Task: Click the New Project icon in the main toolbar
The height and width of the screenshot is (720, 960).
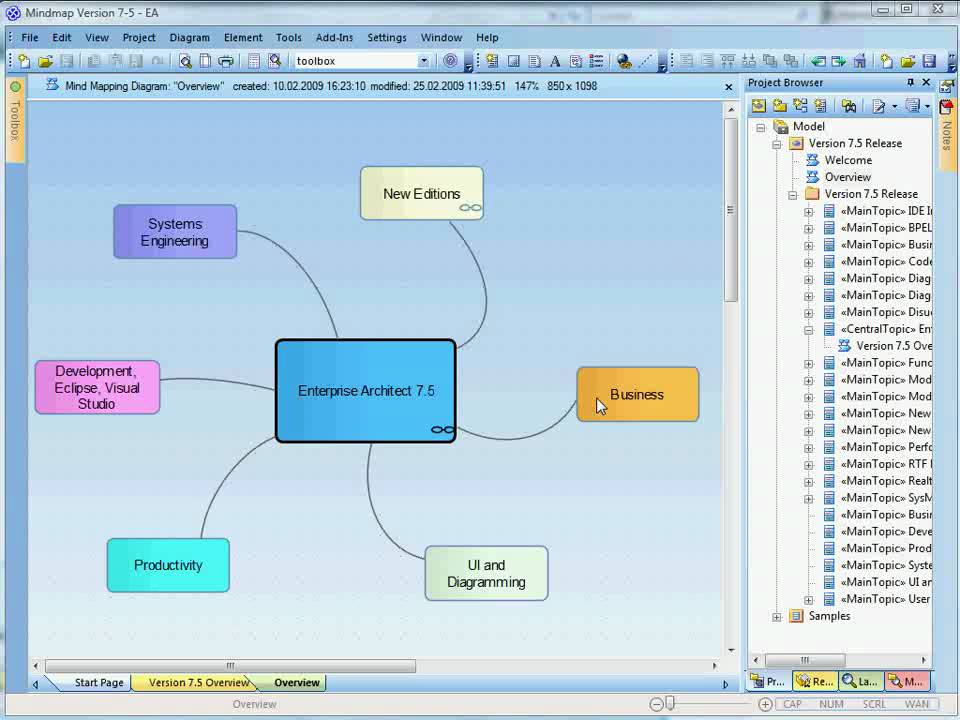Action: pyautogui.click(x=24, y=61)
